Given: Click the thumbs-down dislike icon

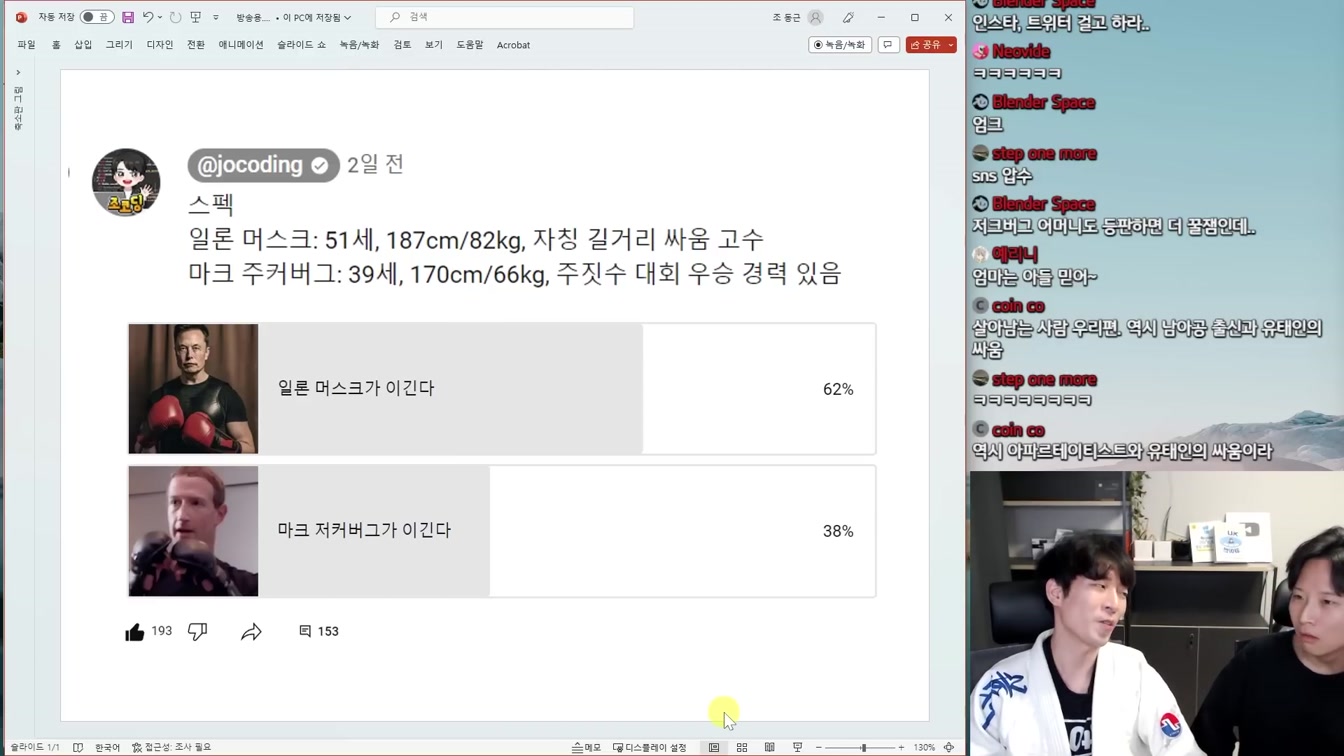Looking at the screenshot, I should (x=197, y=631).
